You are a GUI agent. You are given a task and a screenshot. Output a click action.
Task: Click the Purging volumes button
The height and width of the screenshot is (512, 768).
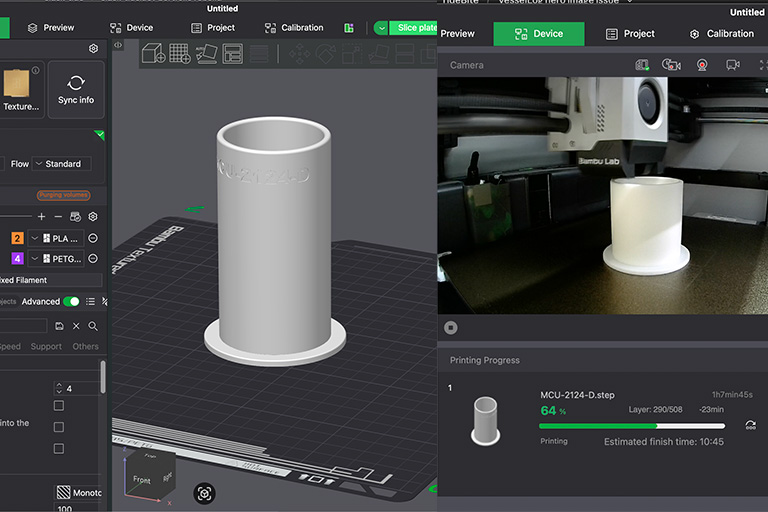(x=63, y=195)
